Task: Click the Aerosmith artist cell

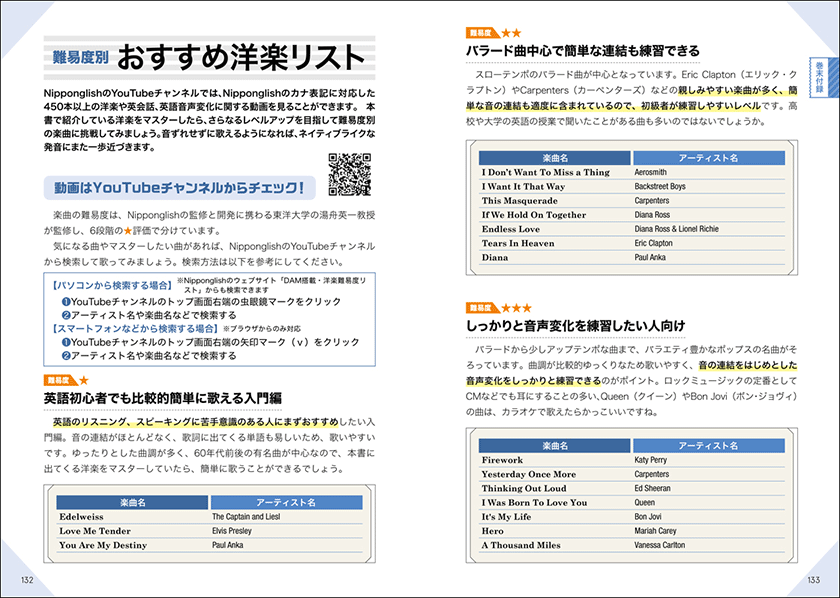Action: [x=650, y=173]
